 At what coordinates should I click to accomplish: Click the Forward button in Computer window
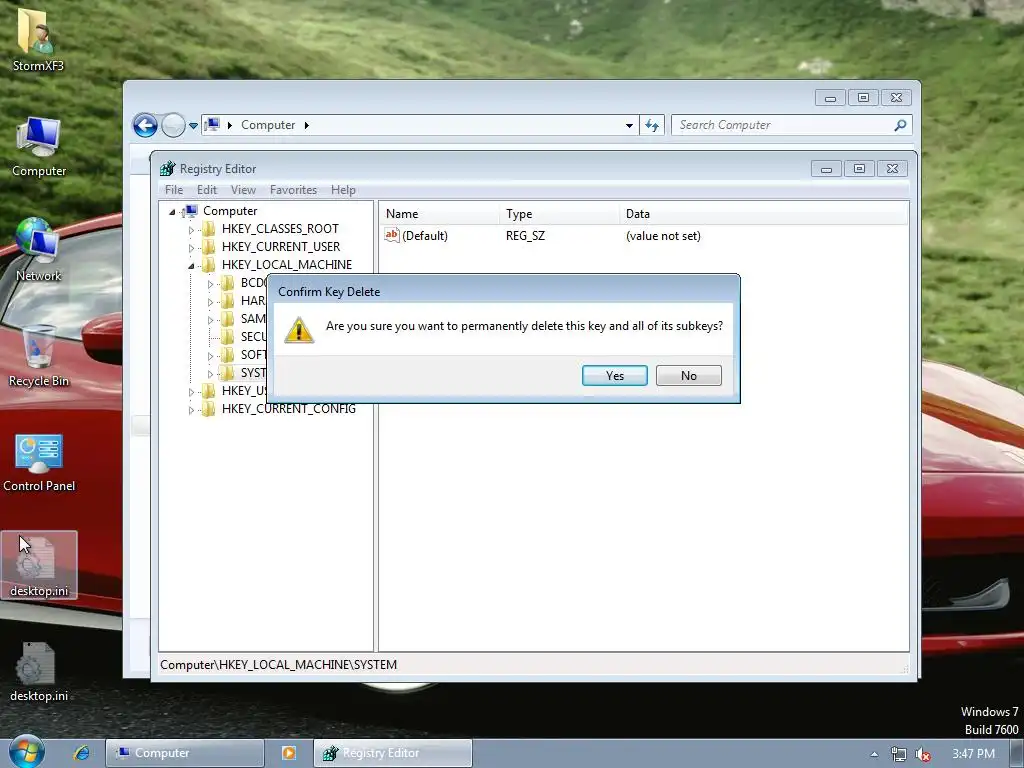pyautogui.click(x=173, y=125)
